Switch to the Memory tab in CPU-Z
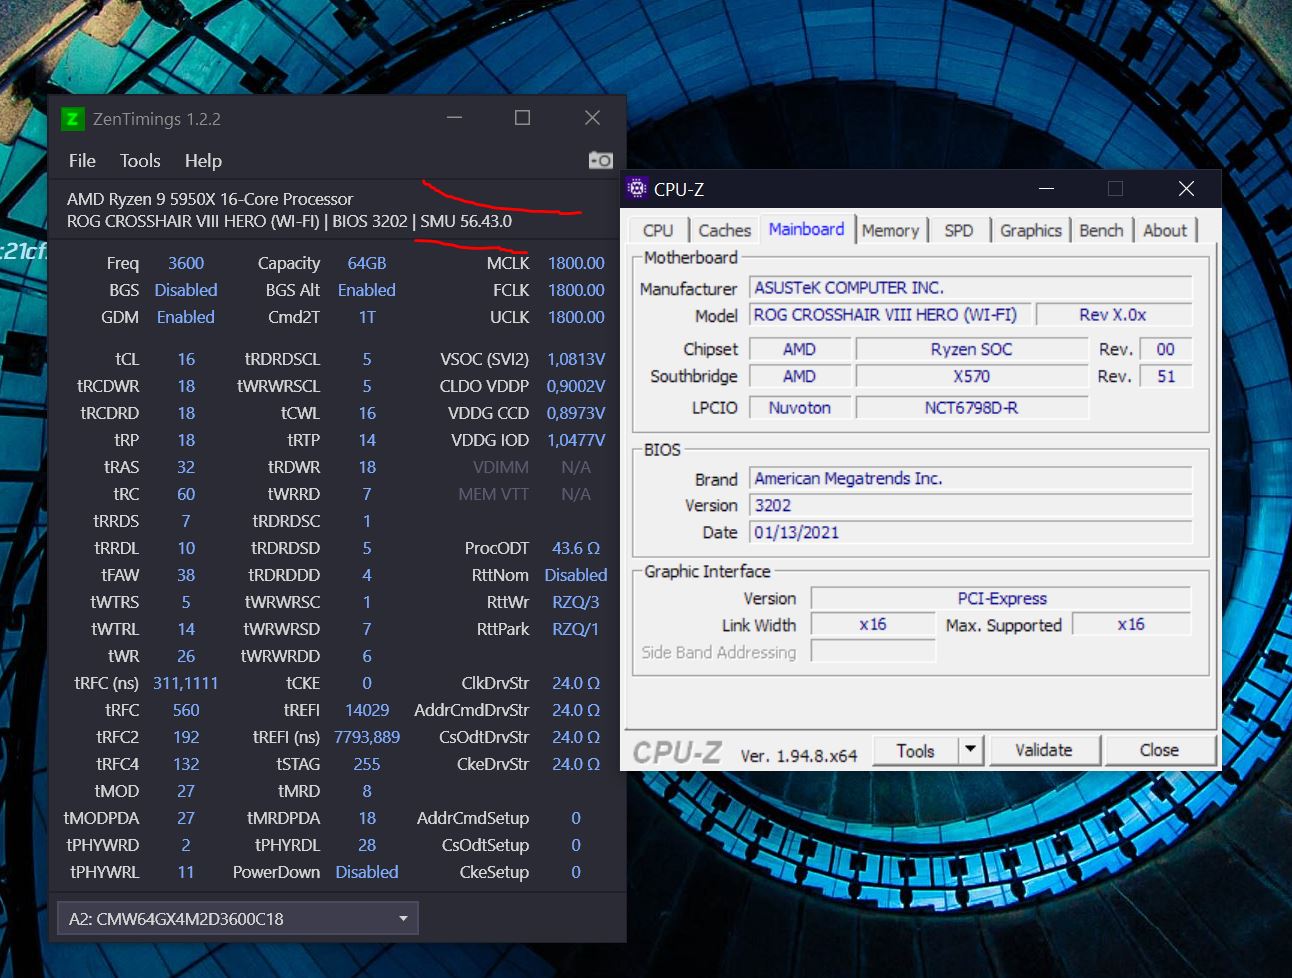Screen dimensions: 1292x978 pyautogui.click(x=890, y=230)
